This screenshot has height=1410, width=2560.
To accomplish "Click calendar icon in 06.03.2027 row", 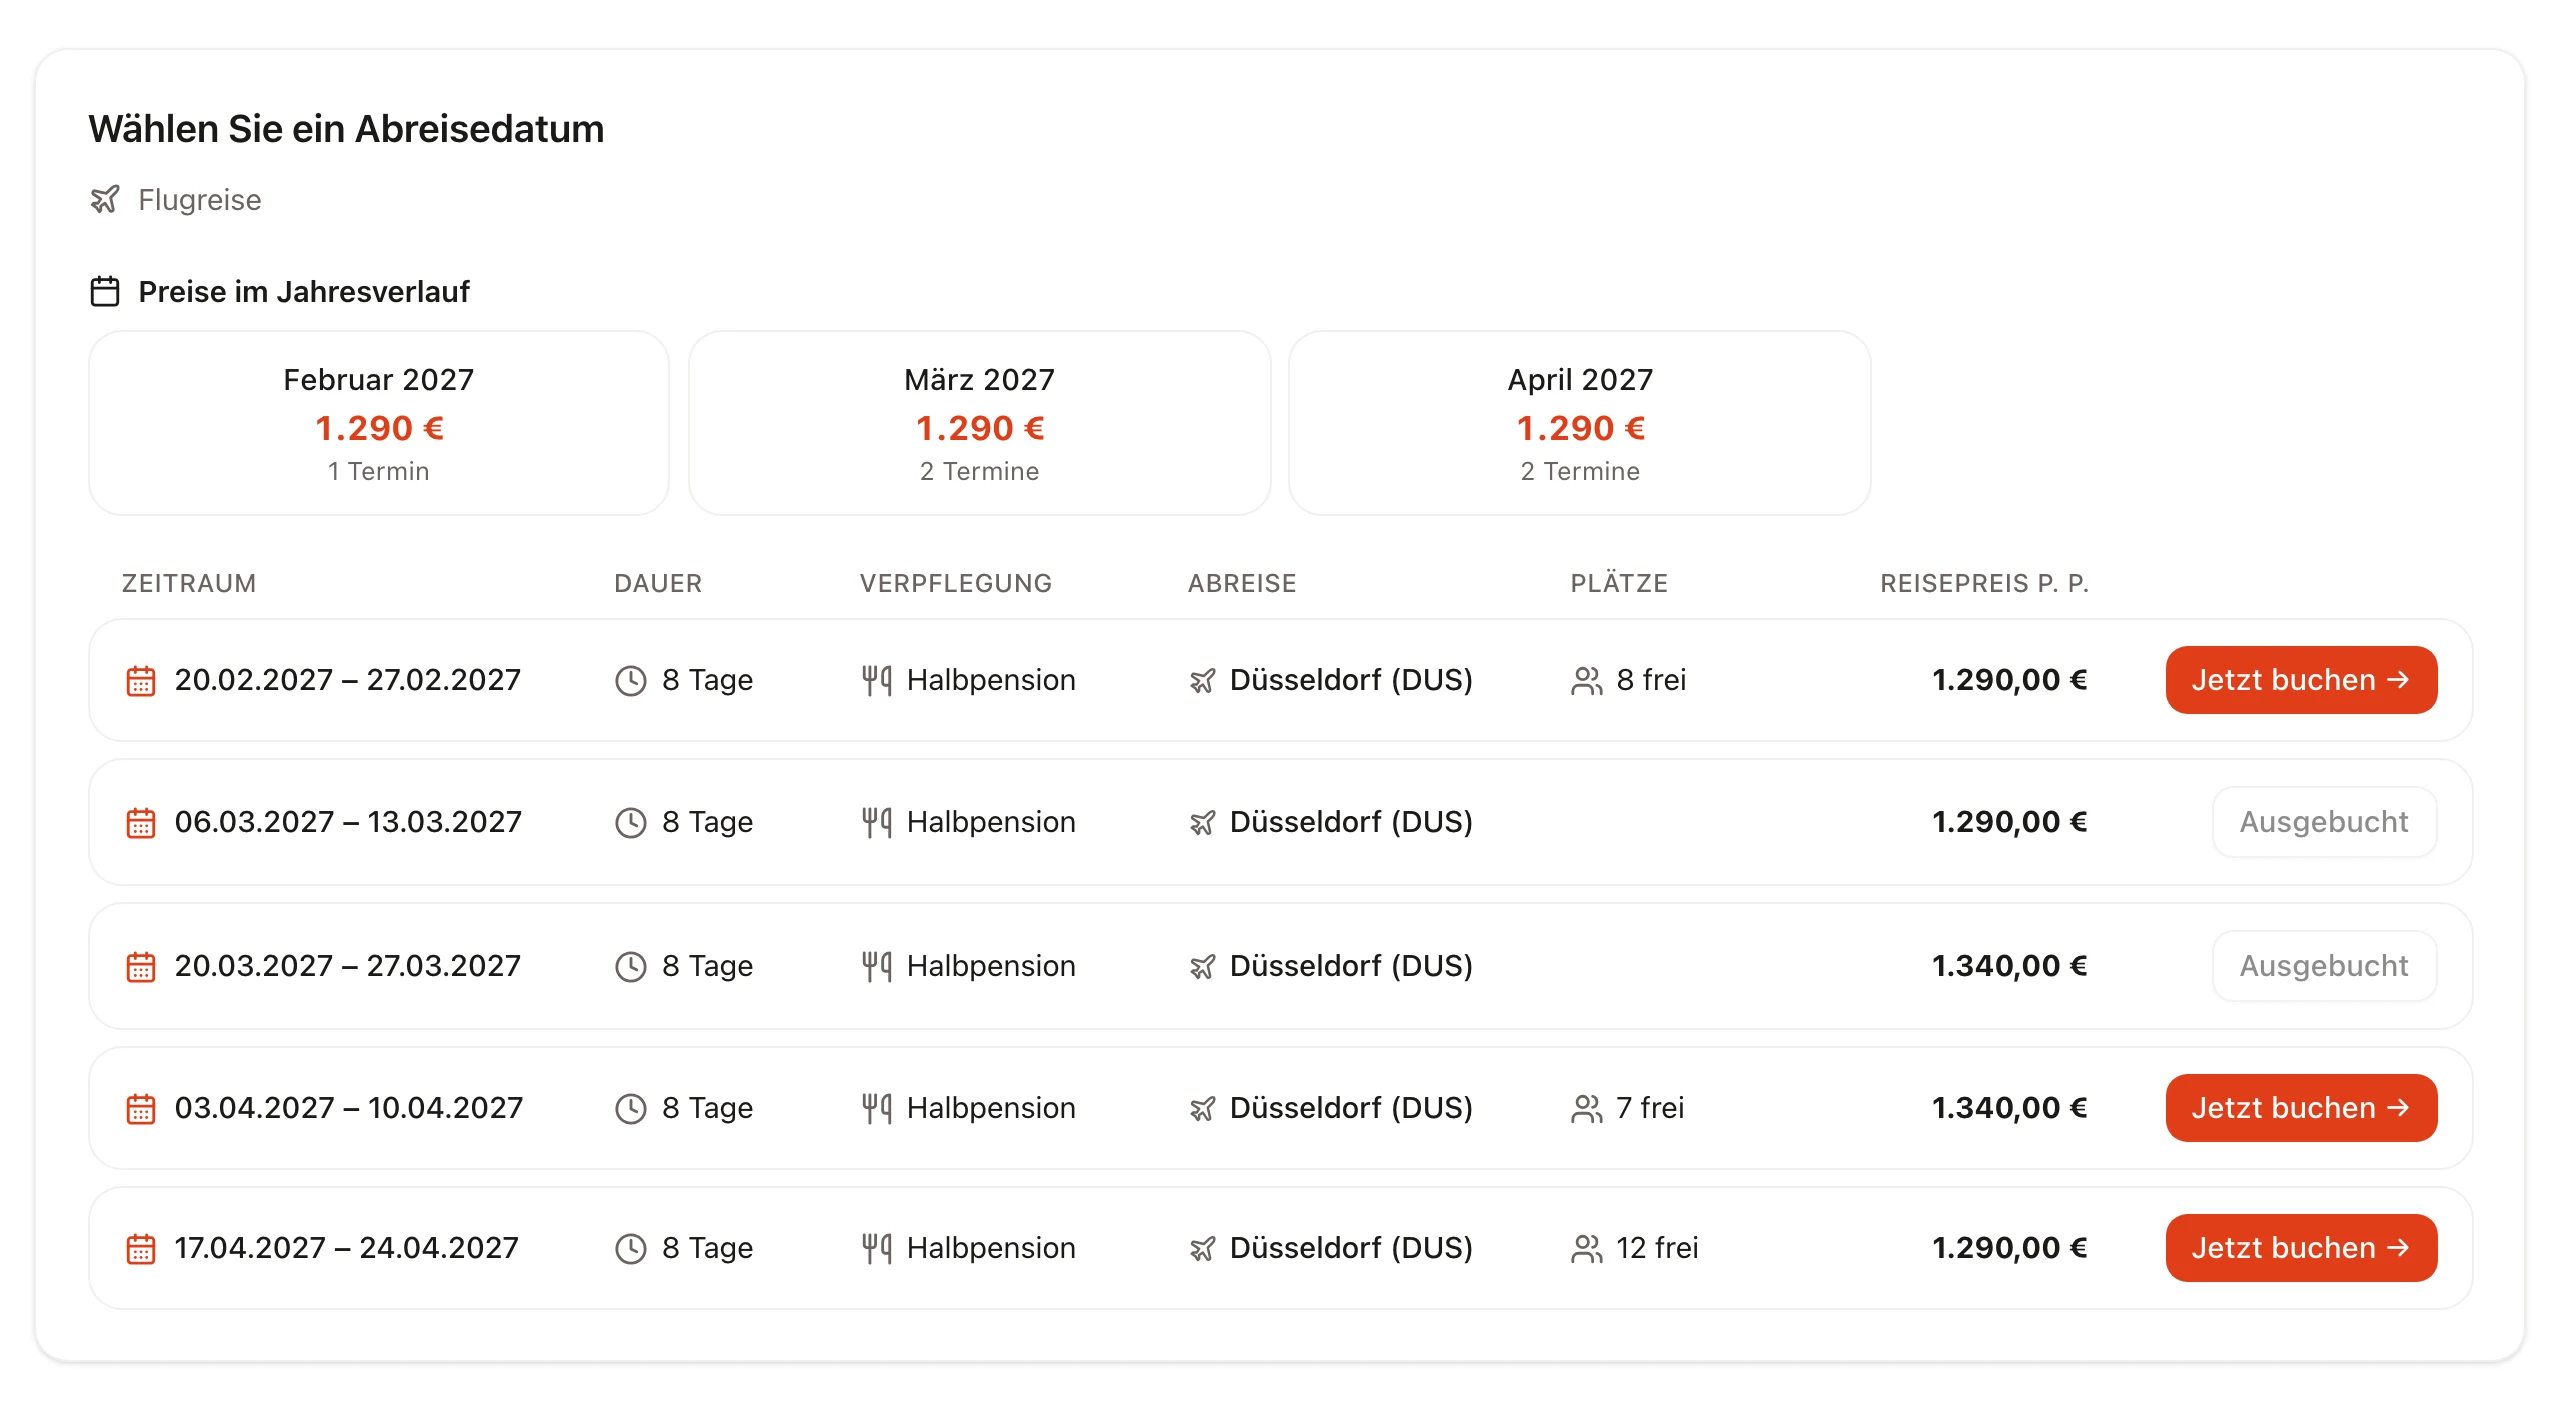I will pyautogui.click(x=141, y=823).
